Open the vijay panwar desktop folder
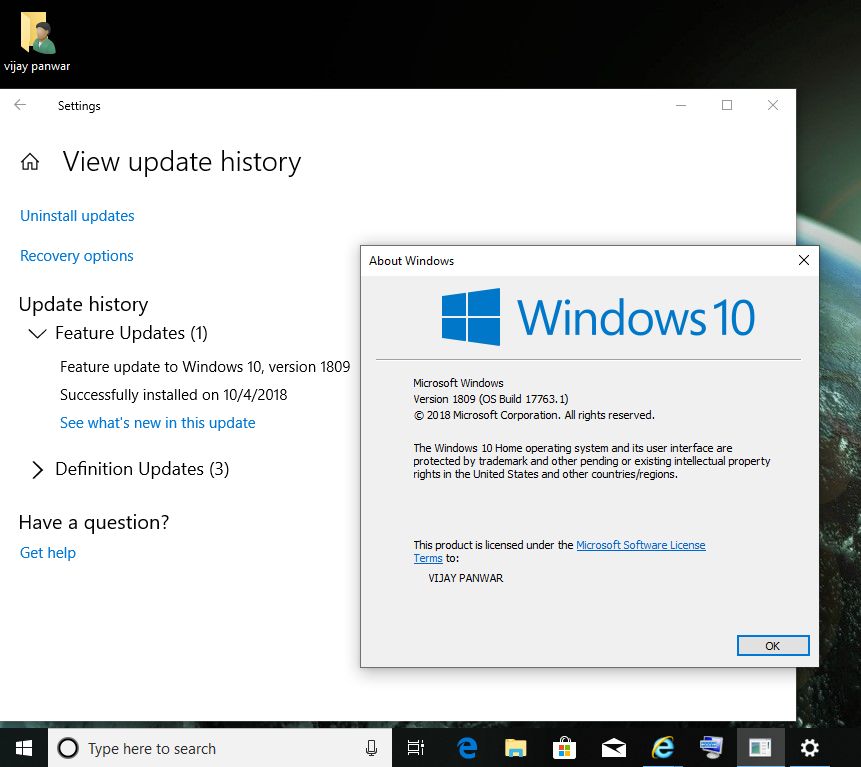861x767 pixels. coord(37,41)
